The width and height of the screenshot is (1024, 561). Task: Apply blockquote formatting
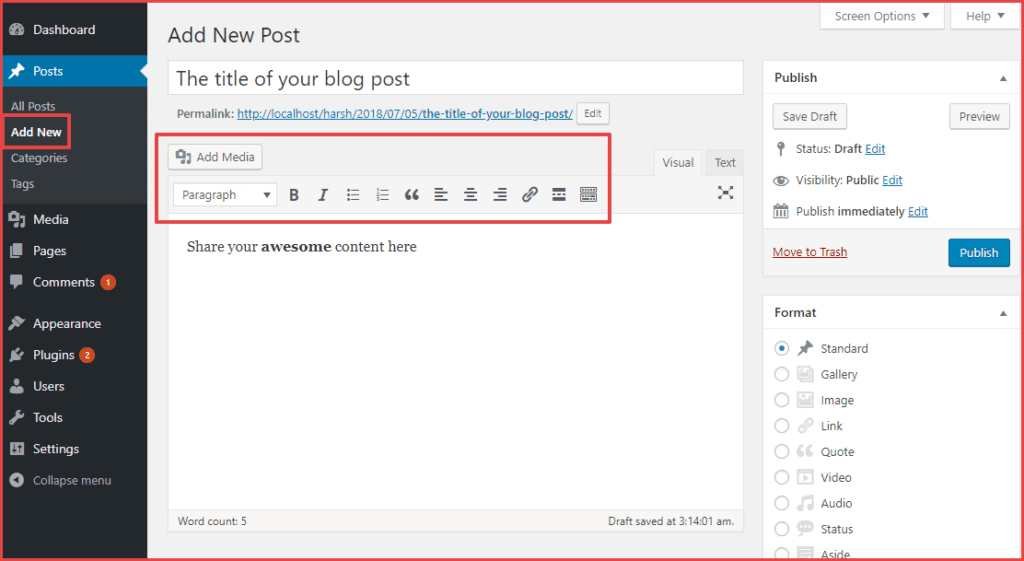tap(411, 195)
